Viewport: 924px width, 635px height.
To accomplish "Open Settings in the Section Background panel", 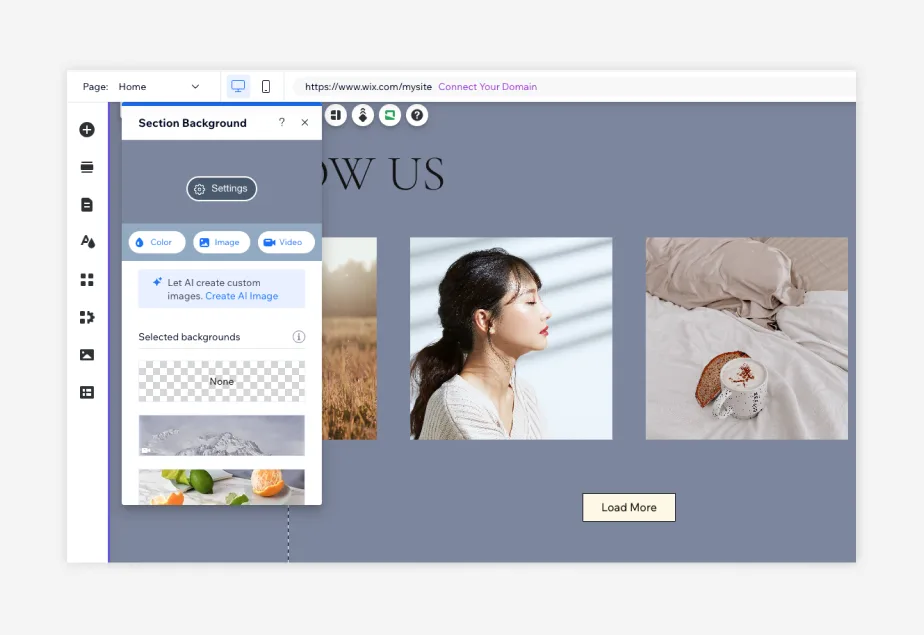I will click(x=221, y=188).
